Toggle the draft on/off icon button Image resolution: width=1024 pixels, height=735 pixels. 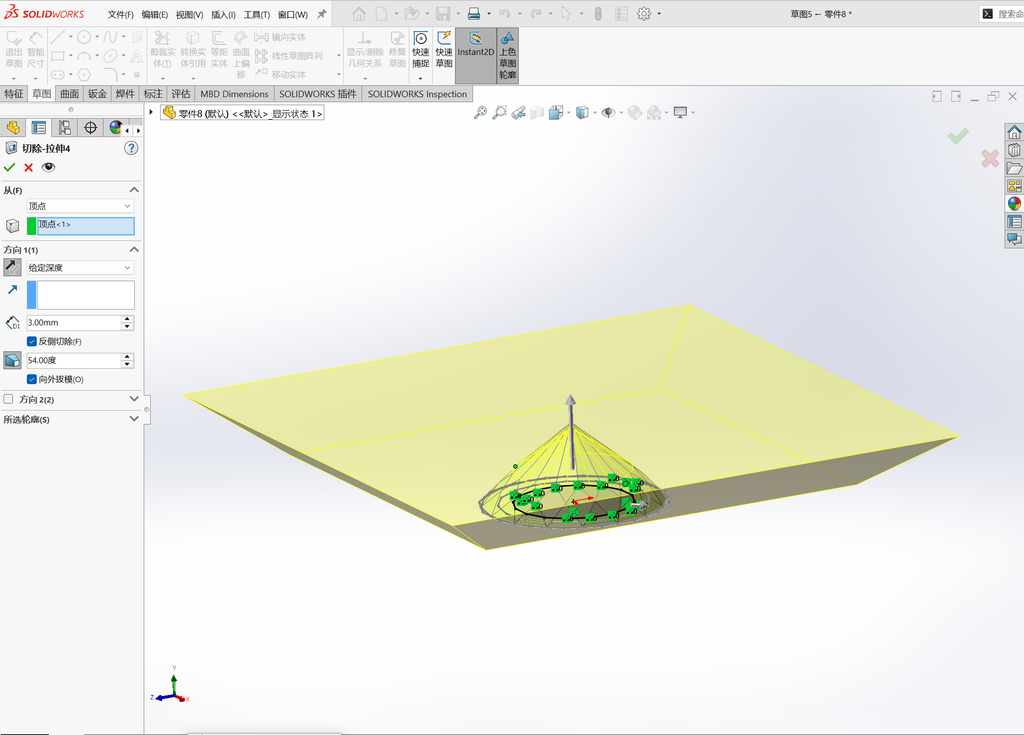(12, 360)
